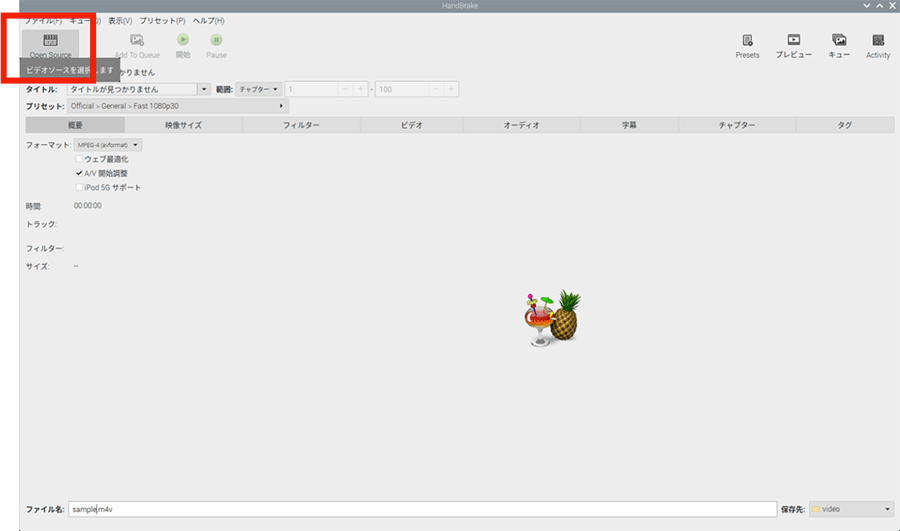
Task: Toggle the iPod 5G サポート checkbox
Action: [79, 188]
